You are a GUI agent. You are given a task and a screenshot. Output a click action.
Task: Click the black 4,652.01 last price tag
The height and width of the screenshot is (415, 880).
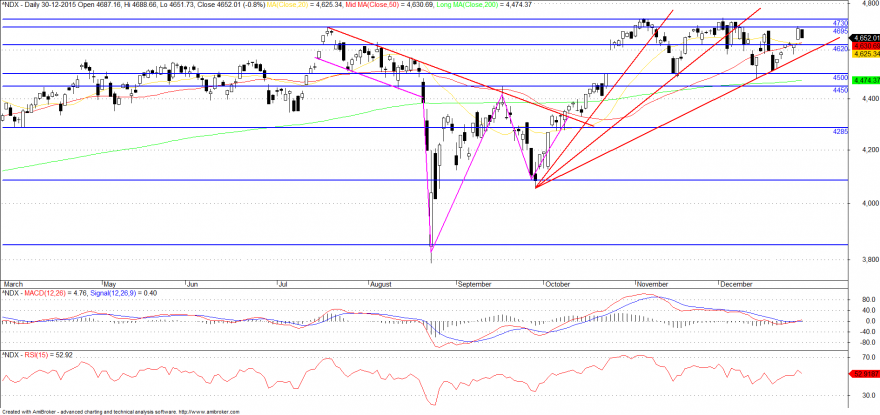[x=865, y=38]
